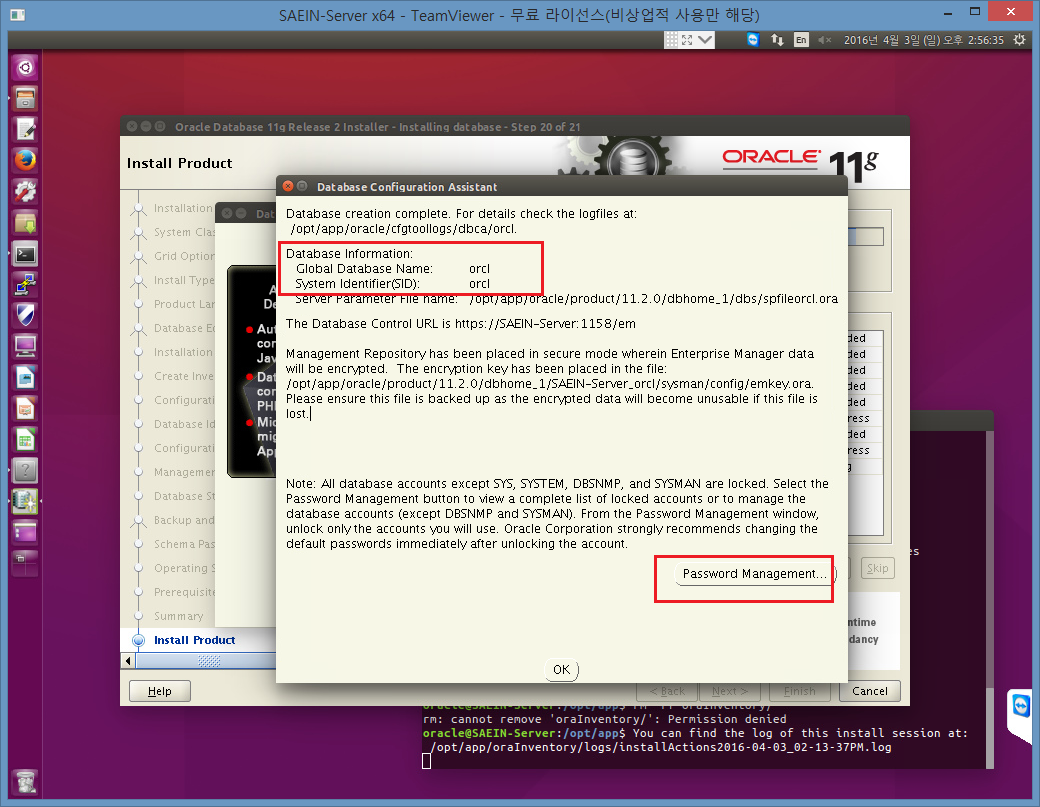
Task: Launch LibreOffice Impress from the dock
Action: (x=25, y=408)
